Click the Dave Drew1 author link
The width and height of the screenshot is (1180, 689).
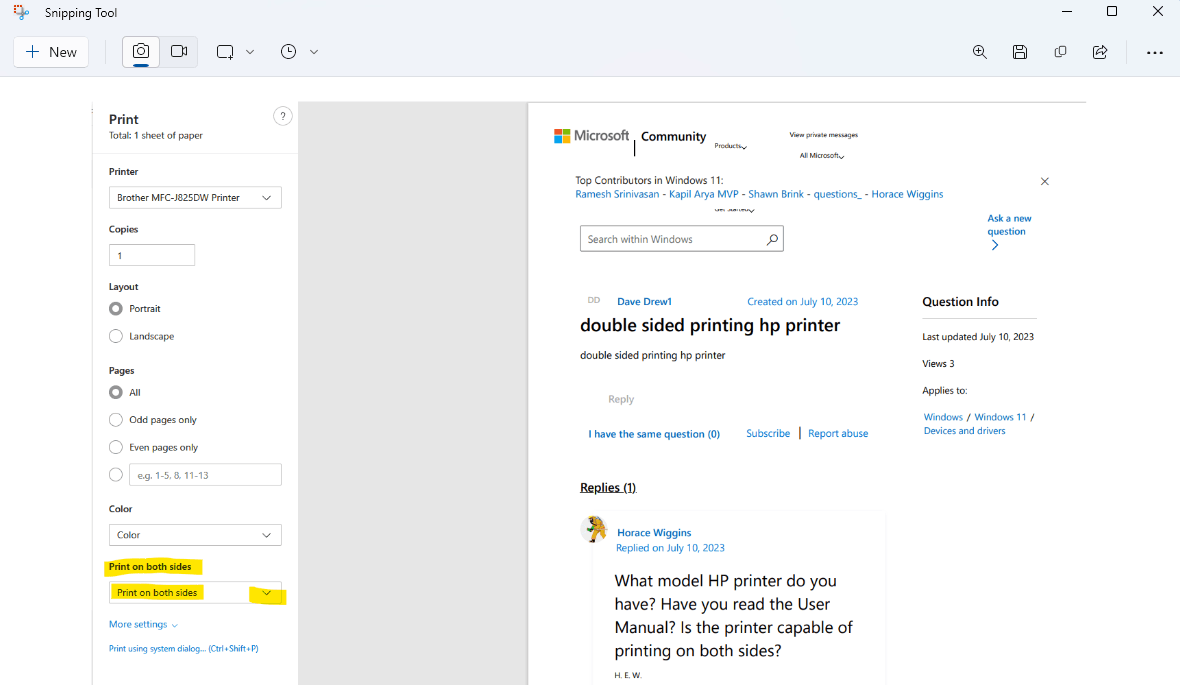point(644,302)
